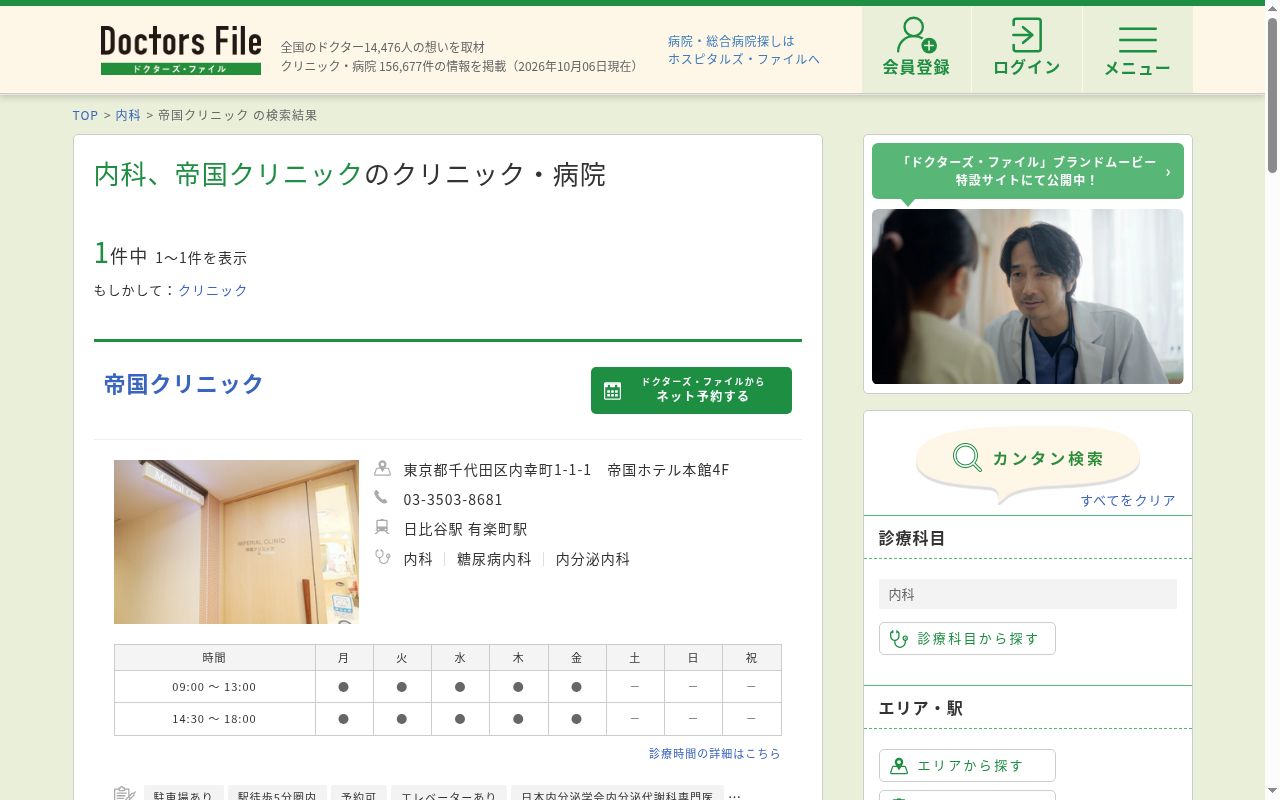Open the 帝国クリニック clinic title
The width and height of the screenshot is (1280, 800).
pyautogui.click(x=184, y=384)
